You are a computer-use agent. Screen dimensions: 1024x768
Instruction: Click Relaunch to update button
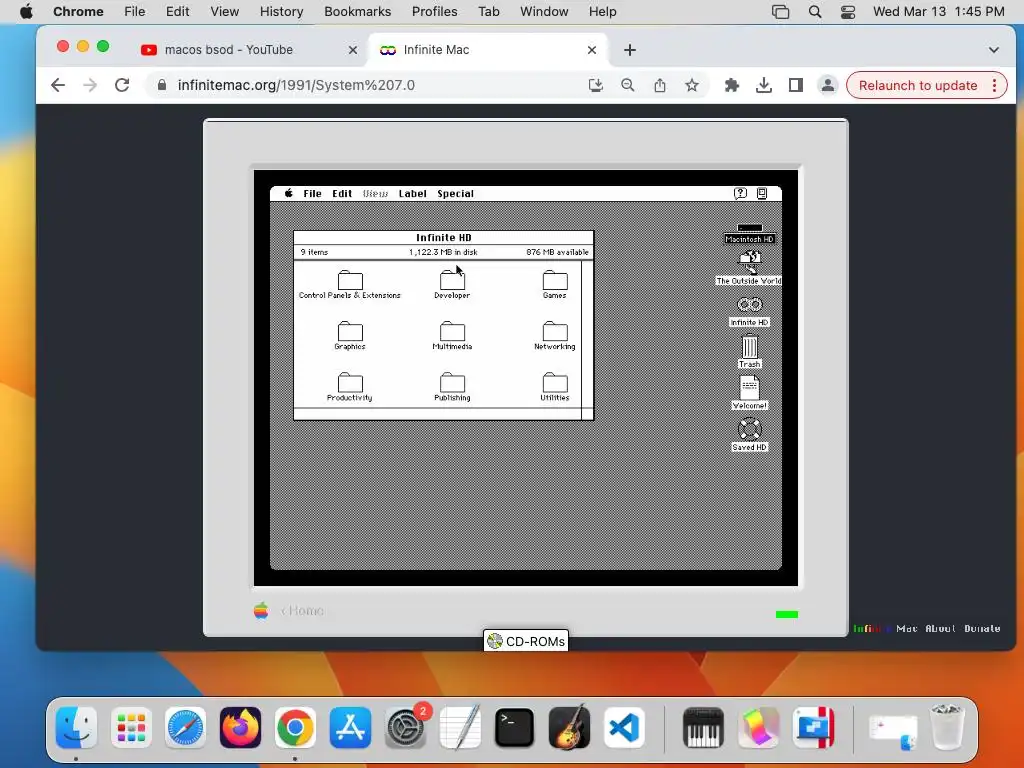(x=918, y=85)
